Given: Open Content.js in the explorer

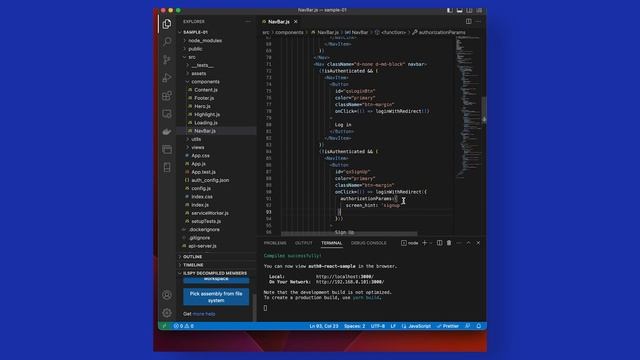Looking at the screenshot, I should click(x=206, y=90).
